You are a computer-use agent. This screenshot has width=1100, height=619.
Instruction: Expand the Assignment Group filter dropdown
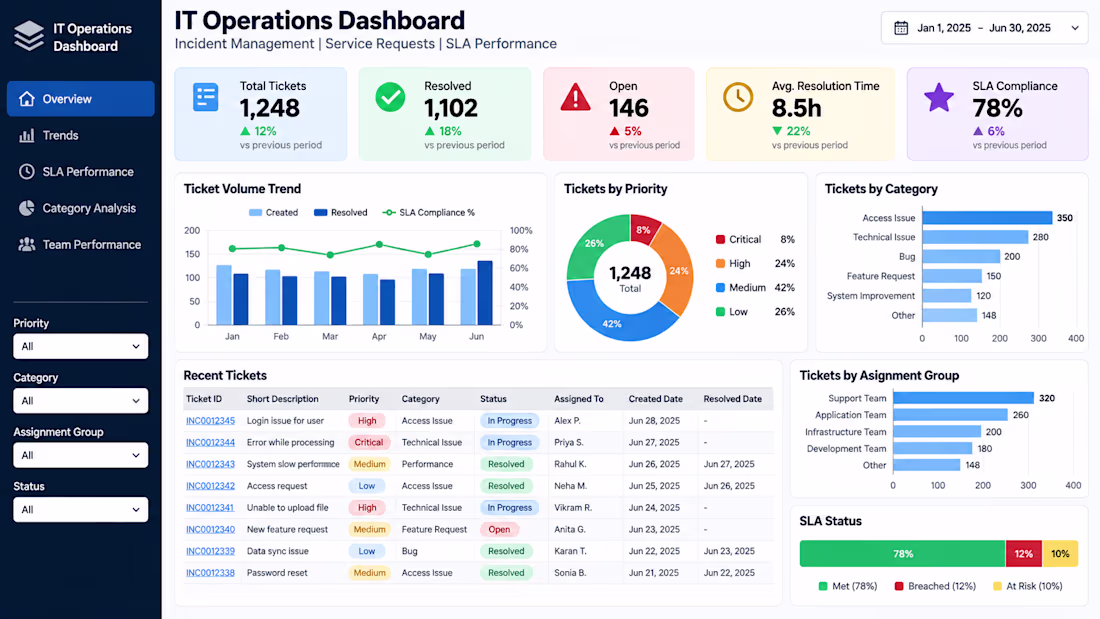pos(81,455)
